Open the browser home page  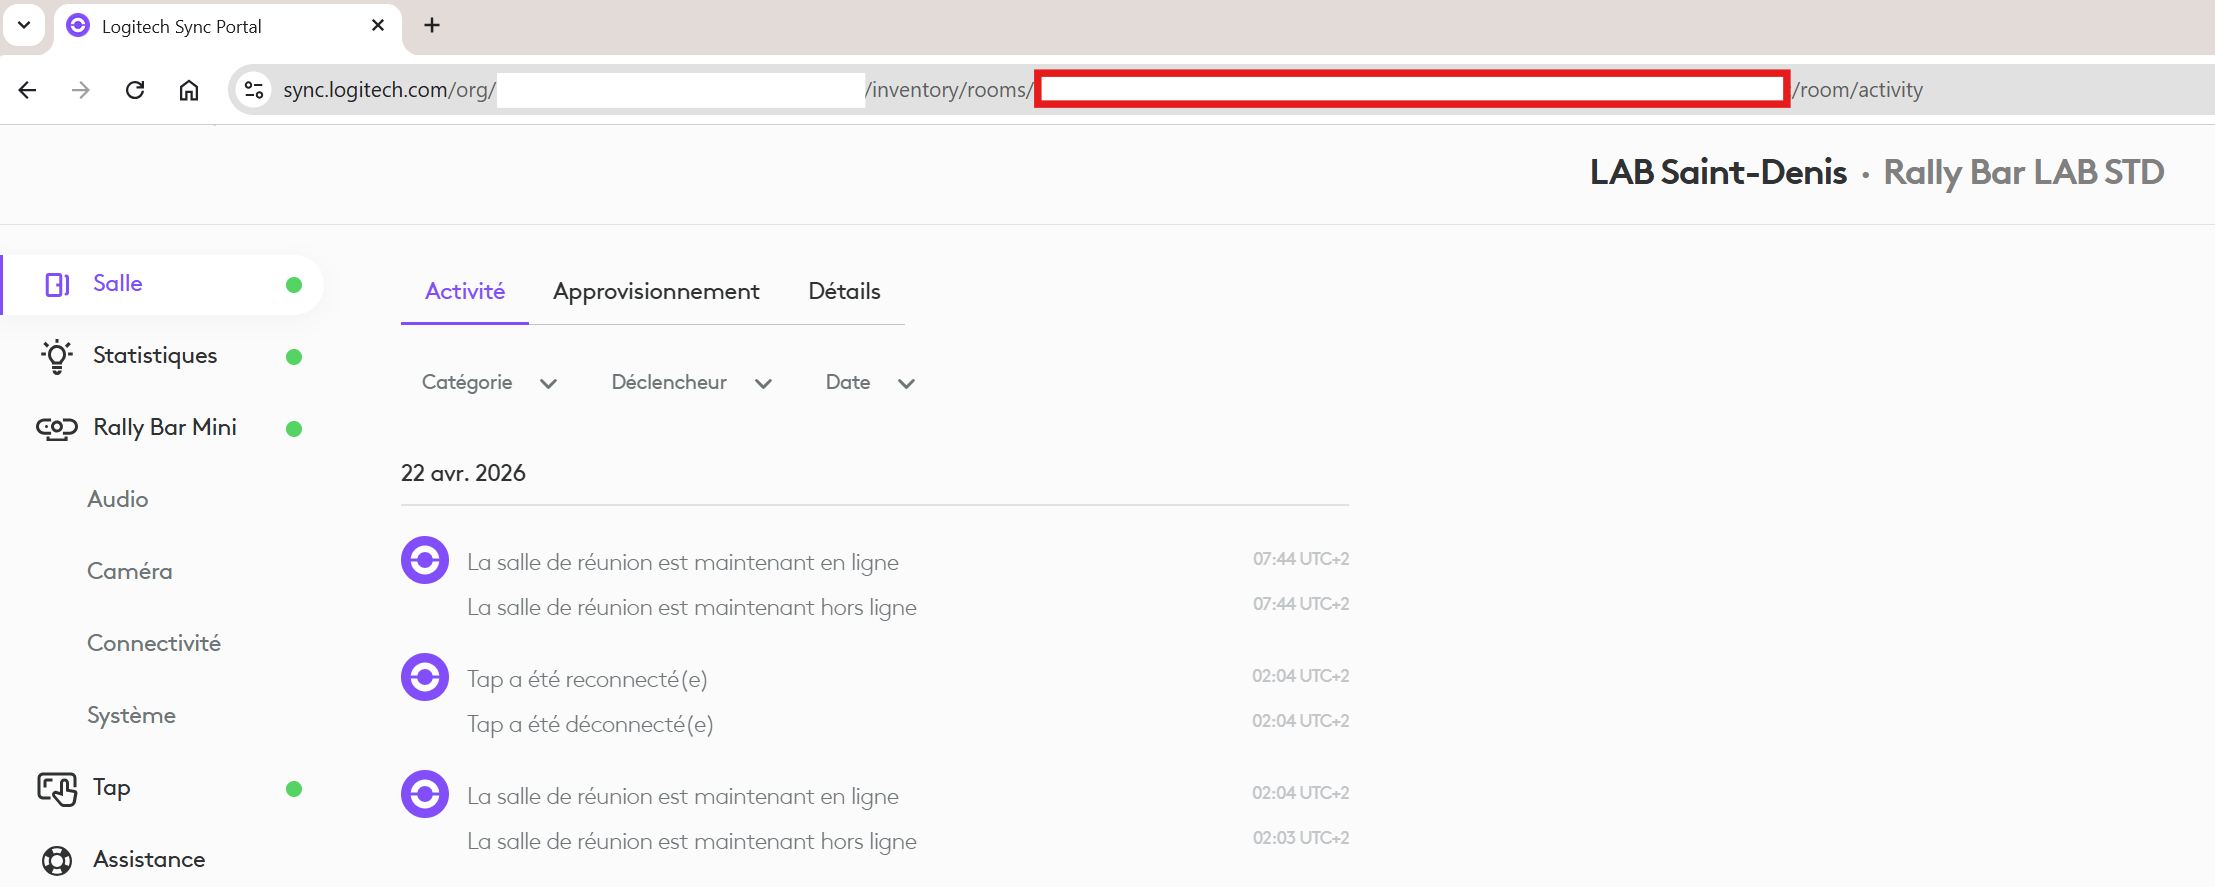189,90
